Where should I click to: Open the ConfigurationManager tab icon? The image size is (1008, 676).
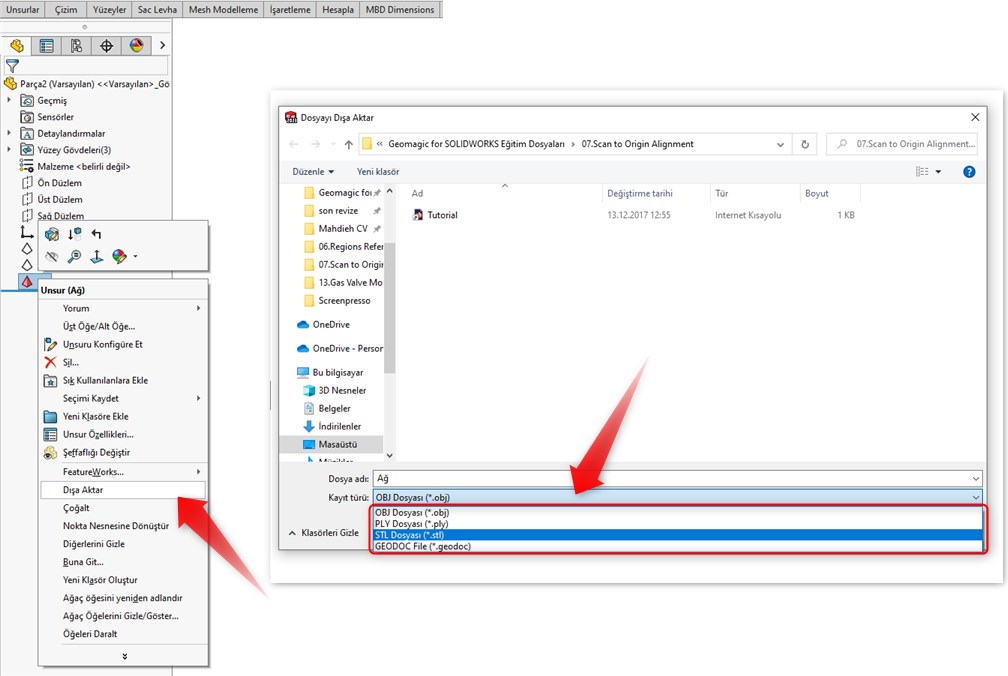76,46
